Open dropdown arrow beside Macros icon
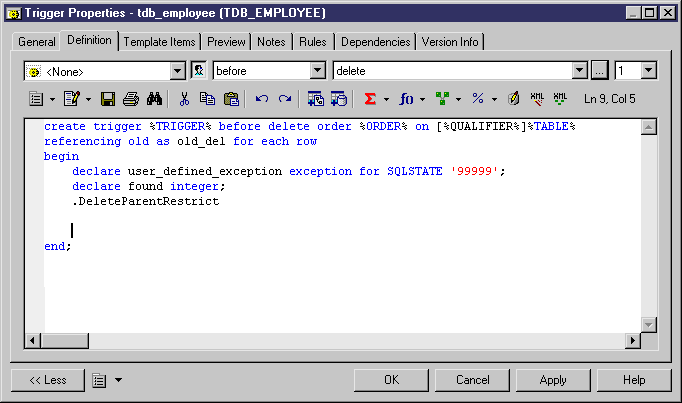The height and width of the screenshot is (403, 682). [458, 100]
